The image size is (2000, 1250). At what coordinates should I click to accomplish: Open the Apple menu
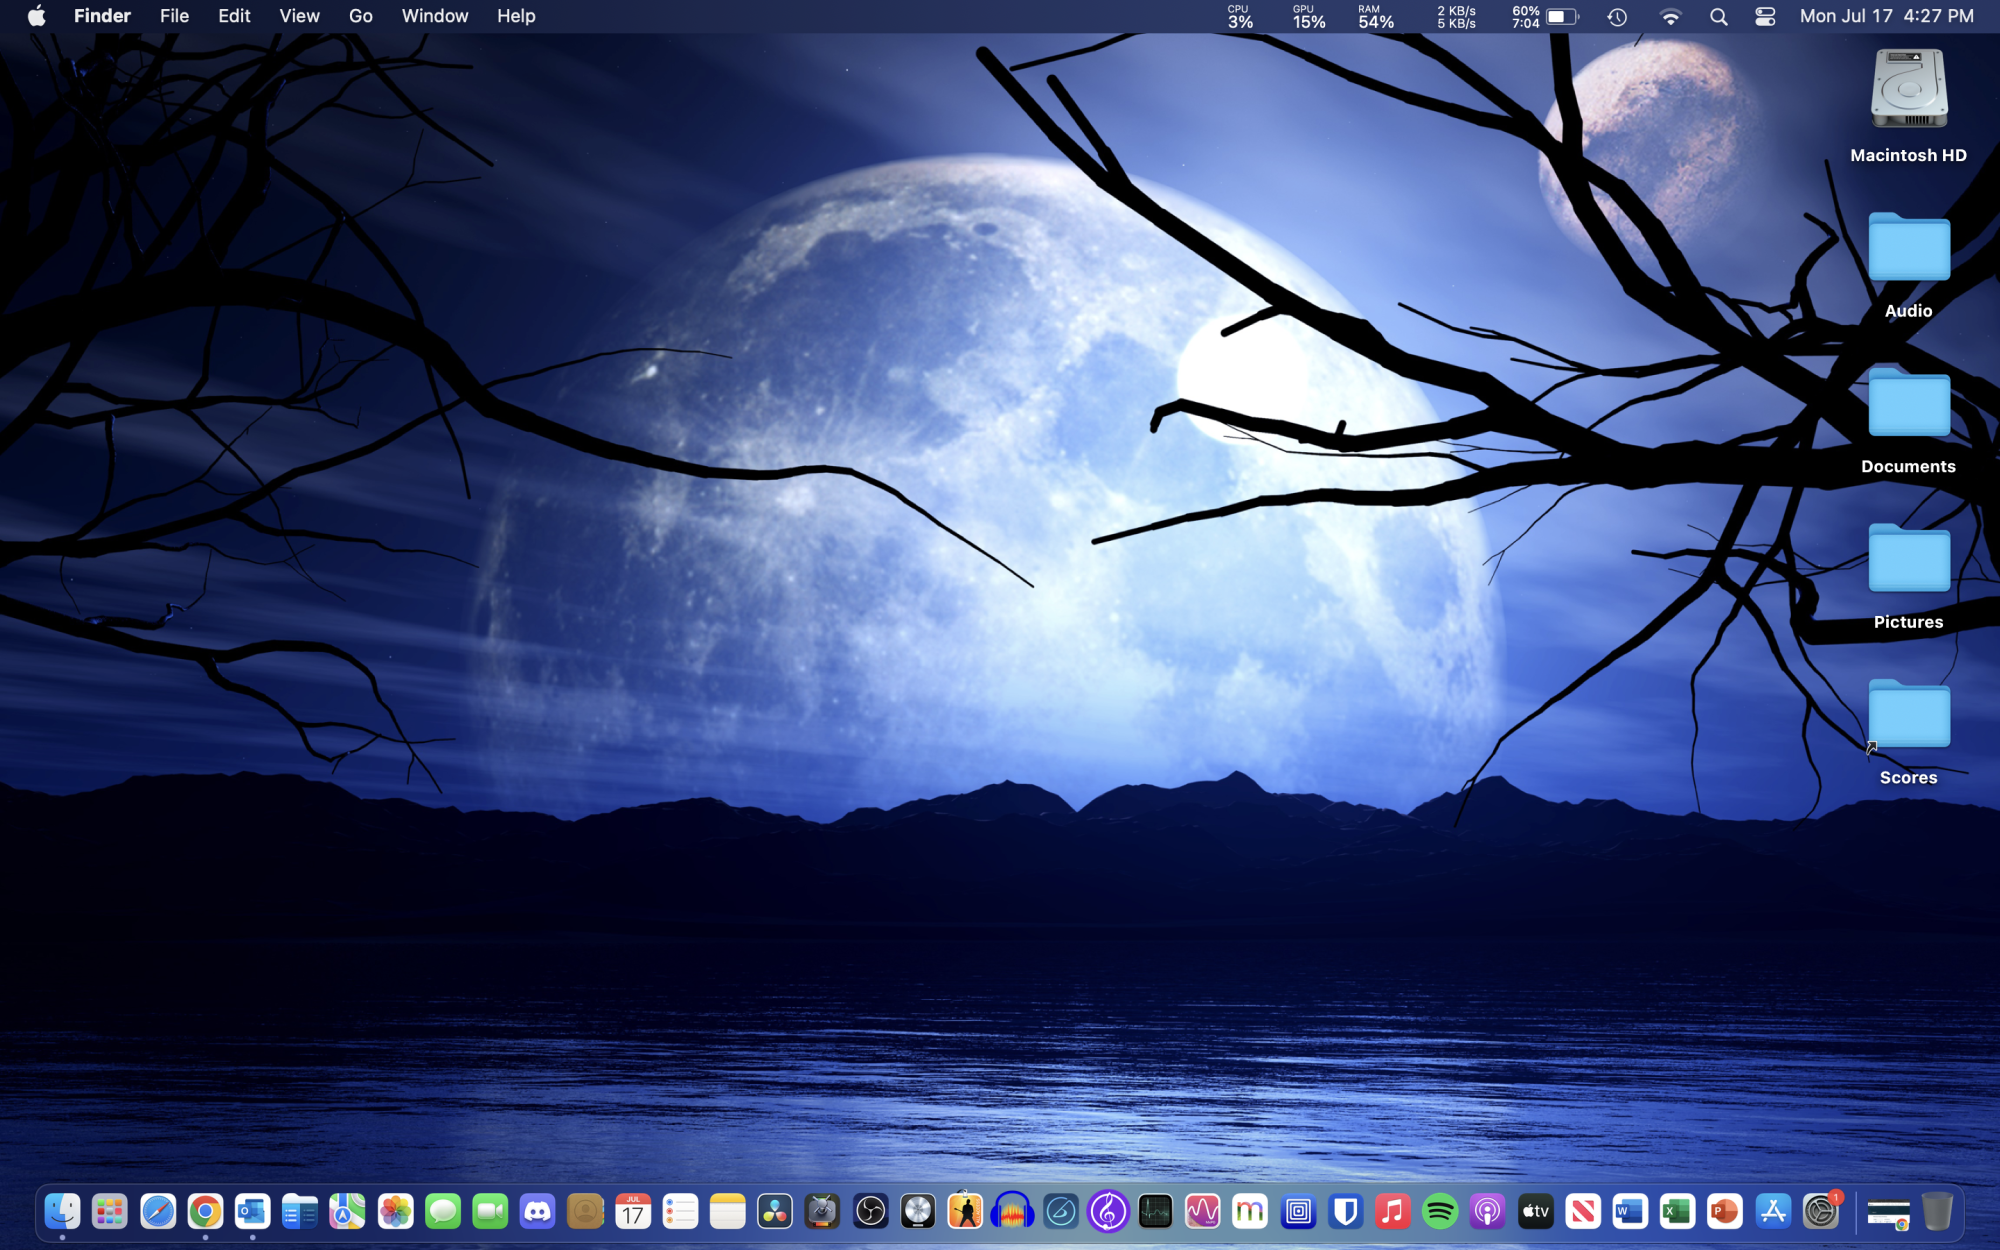(36, 16)
